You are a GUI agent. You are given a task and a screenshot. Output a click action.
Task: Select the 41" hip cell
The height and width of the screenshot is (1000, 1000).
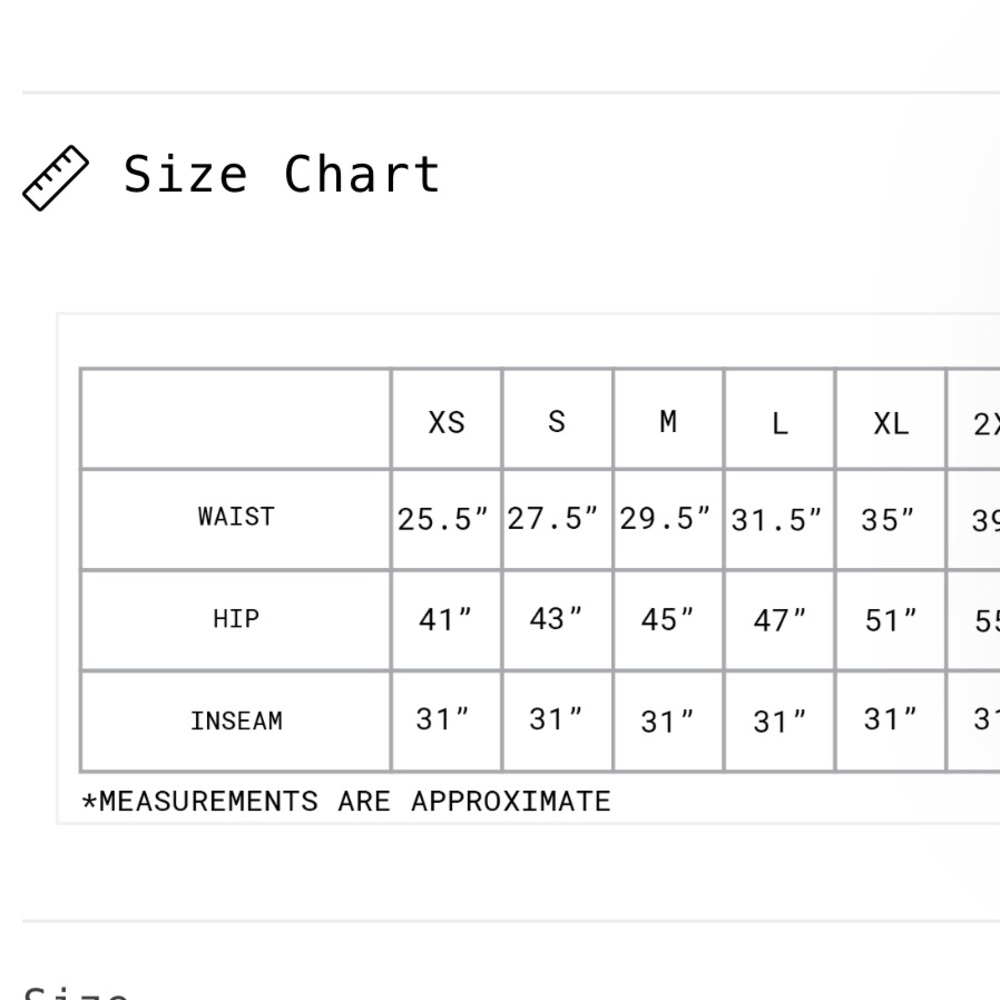[444, 620]
